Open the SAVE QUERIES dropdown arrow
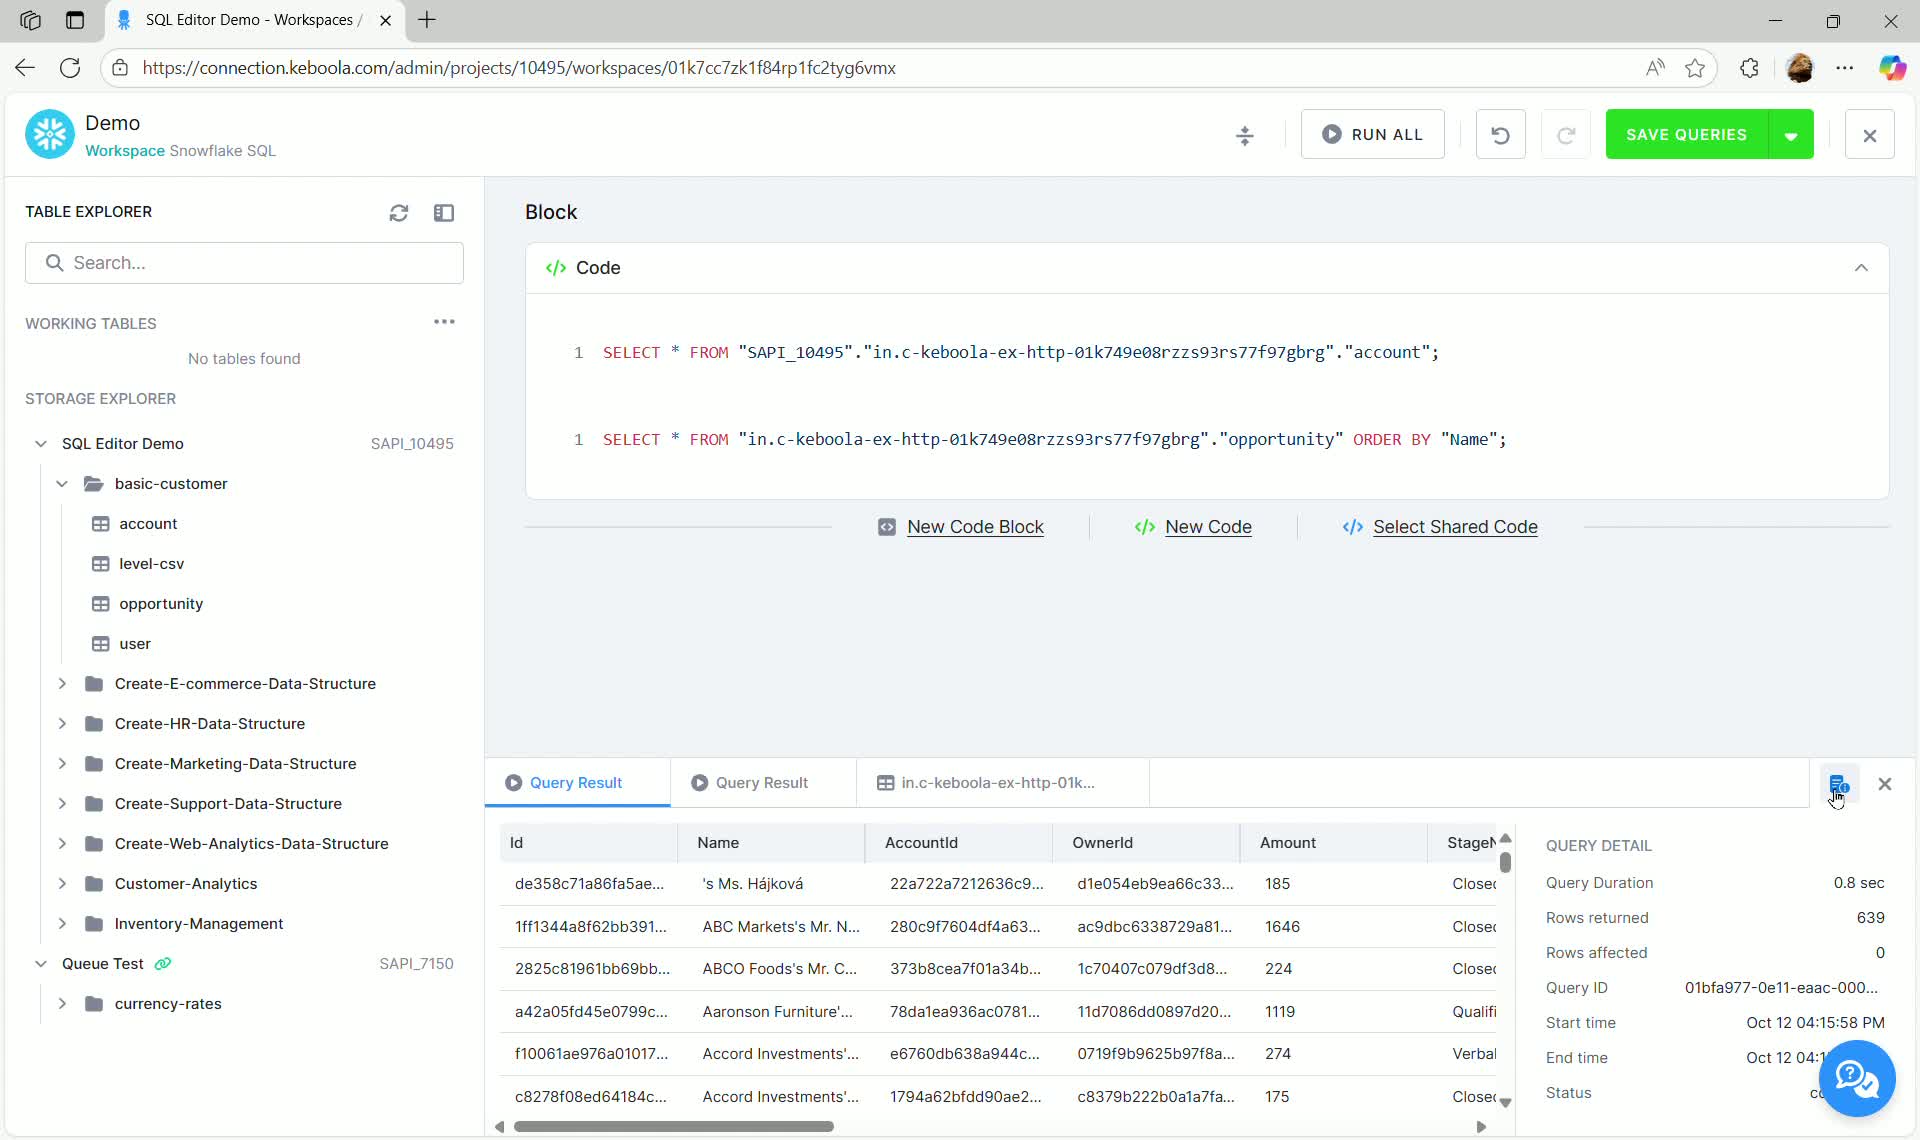The image size is (1920, 1140). [x=1792, y=134]
